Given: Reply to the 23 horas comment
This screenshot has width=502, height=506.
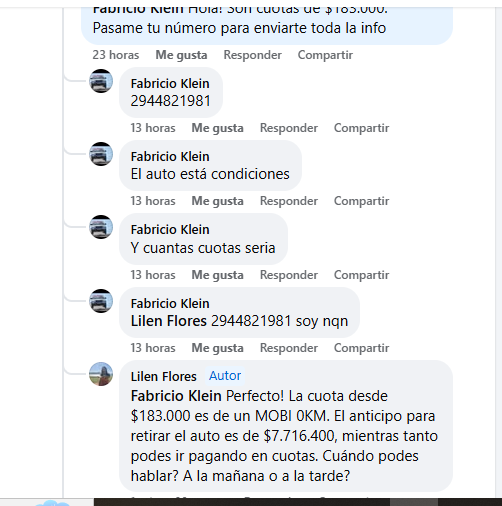Looking at the screenshot, I should coord(252,55).
